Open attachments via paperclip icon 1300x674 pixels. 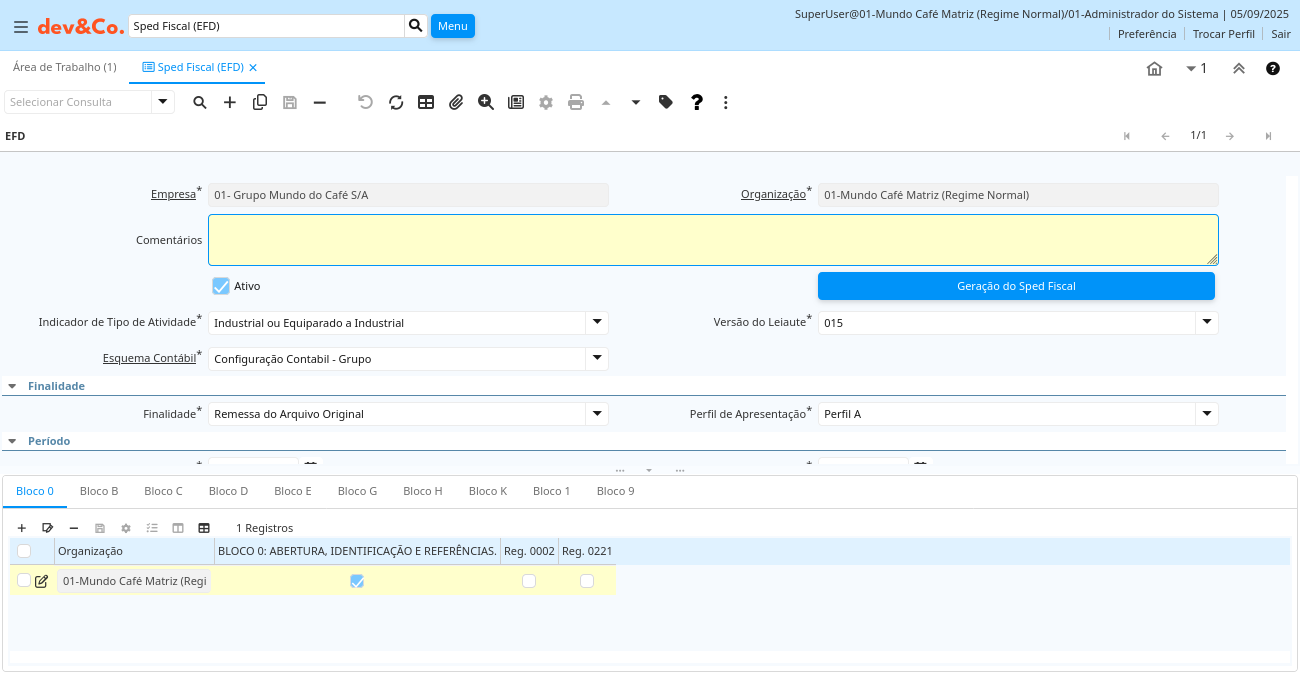click(x=456, y=102)
